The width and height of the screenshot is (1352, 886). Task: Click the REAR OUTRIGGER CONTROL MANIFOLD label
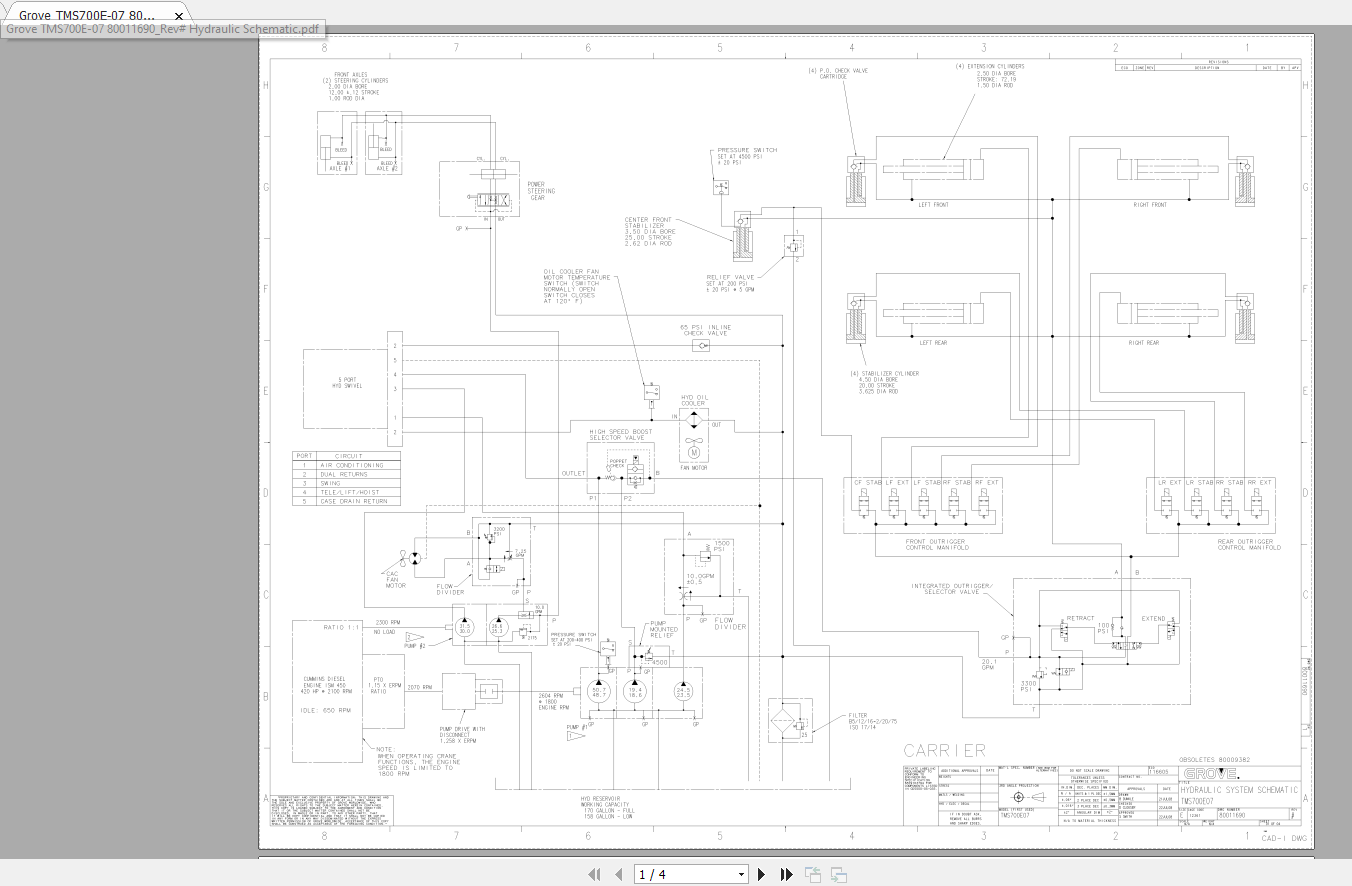pyautogui.click(x=1248, y=545)
